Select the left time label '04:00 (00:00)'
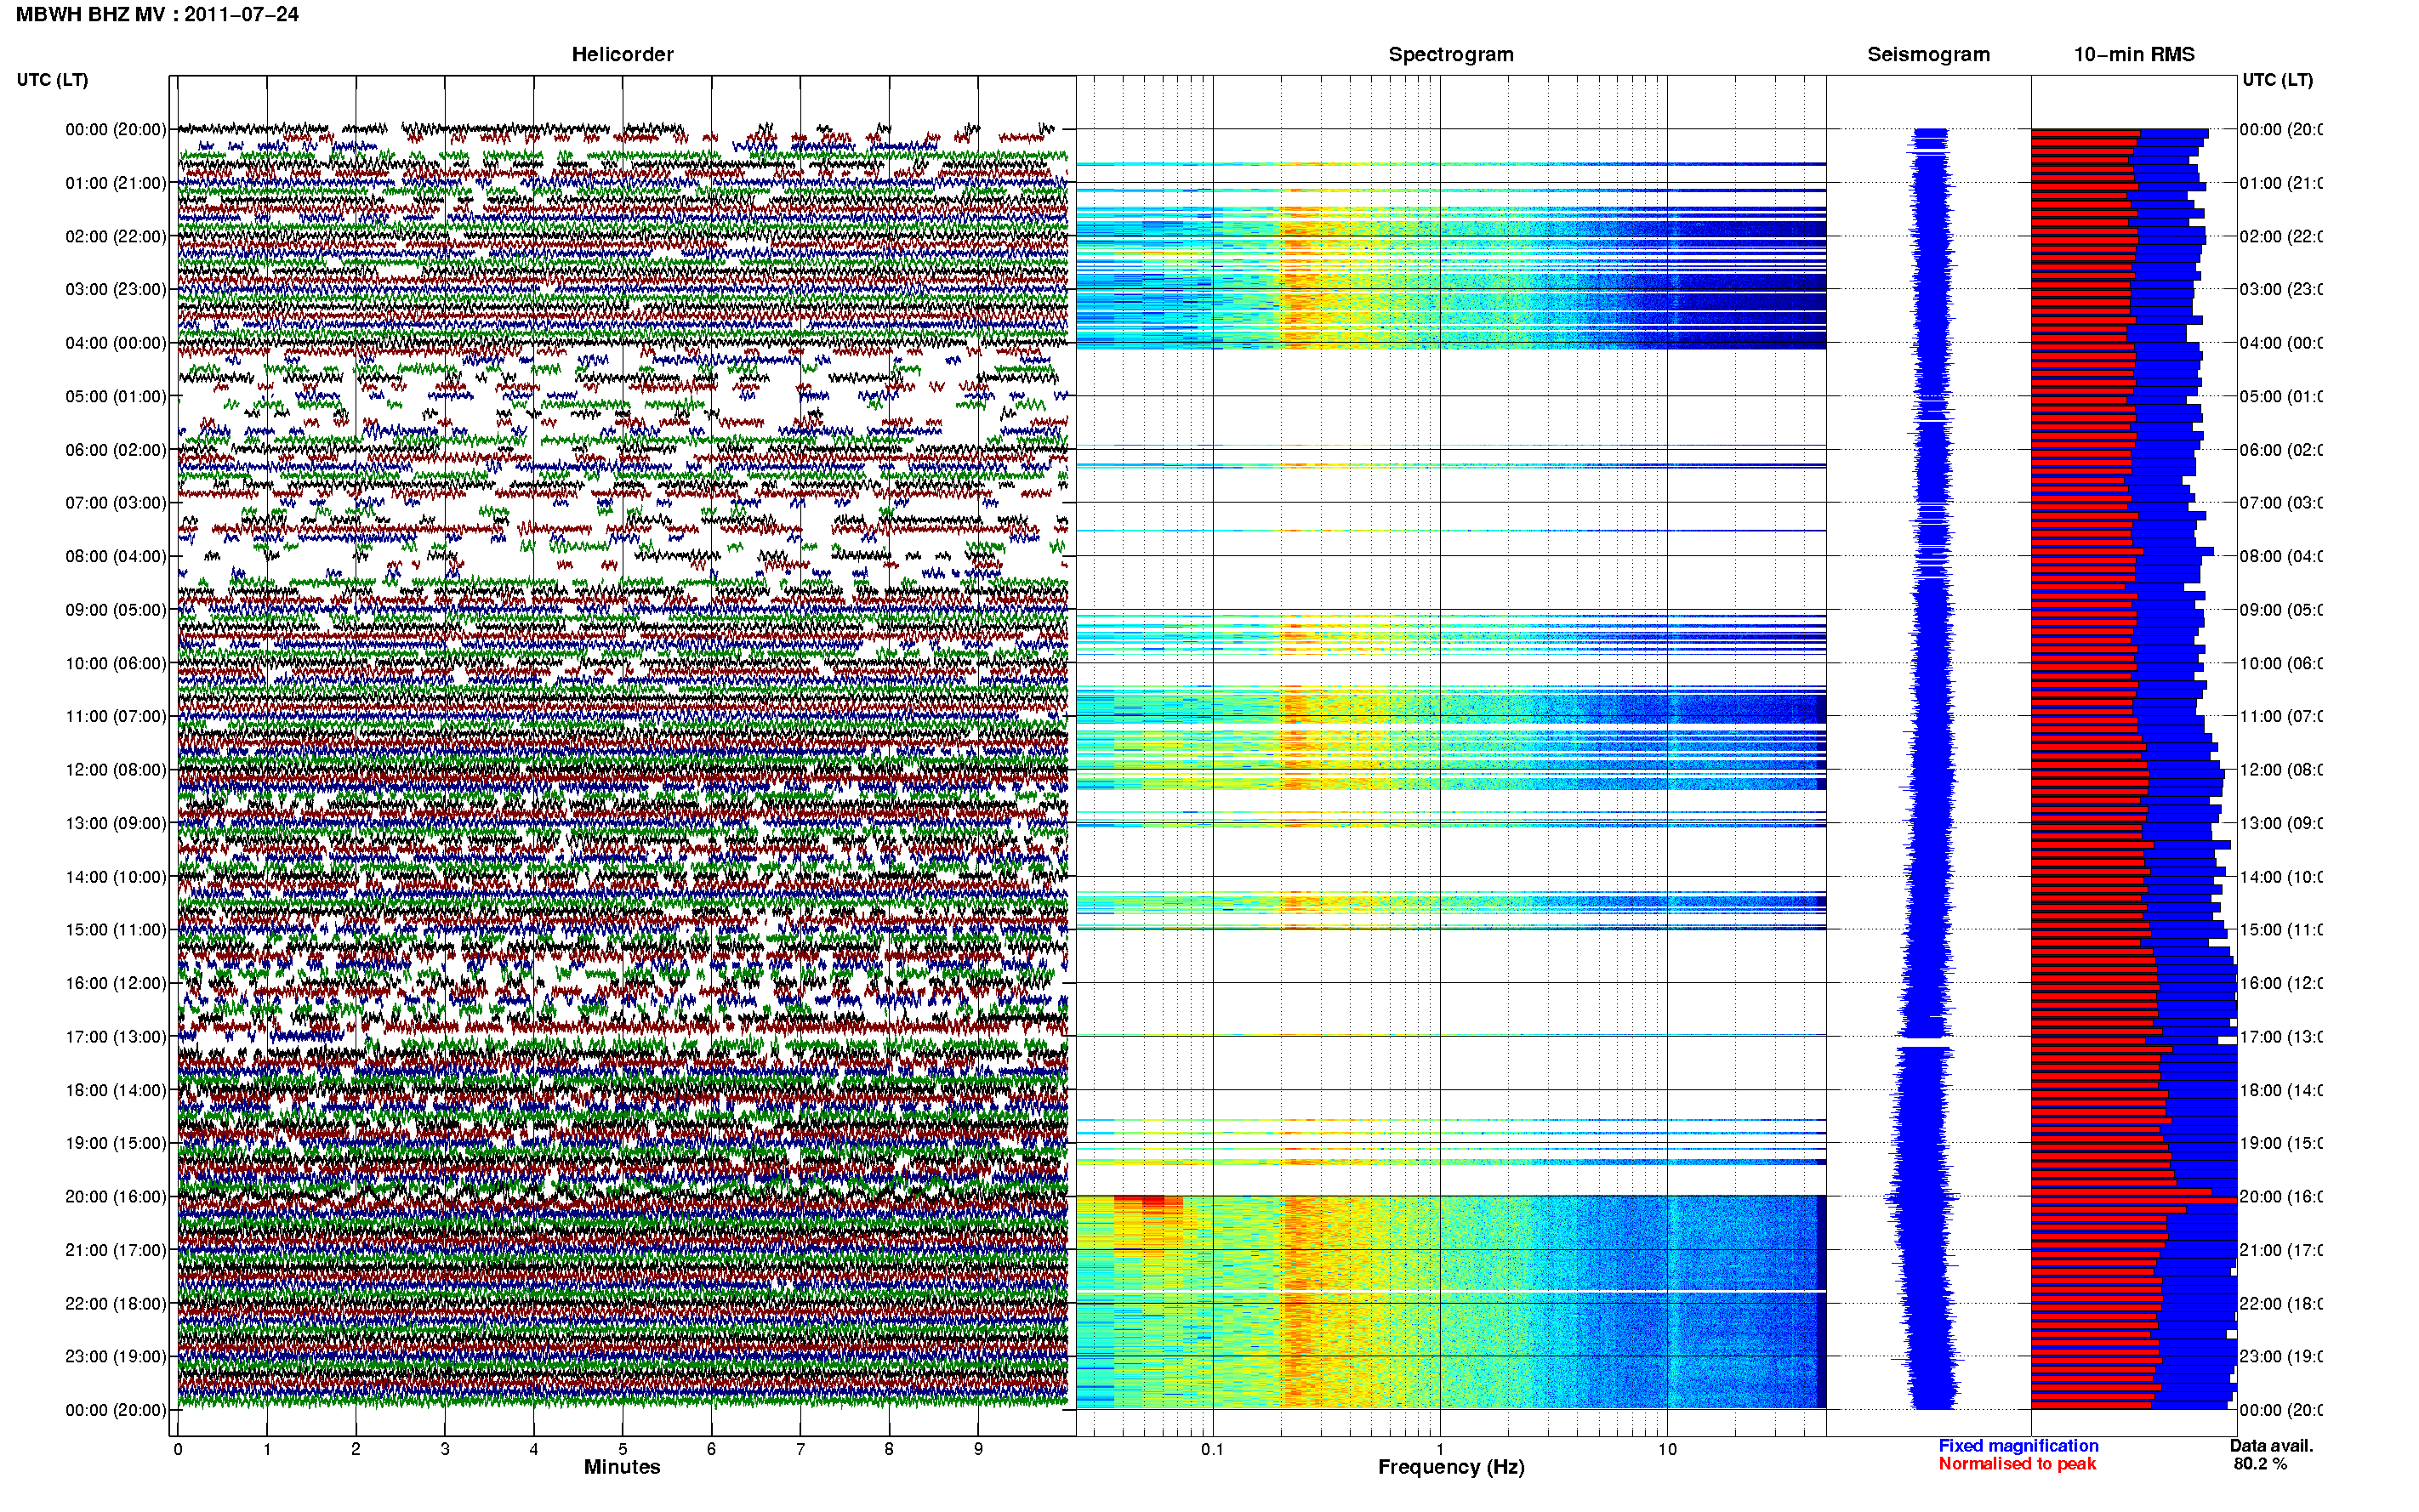 [x=116, y=343]
